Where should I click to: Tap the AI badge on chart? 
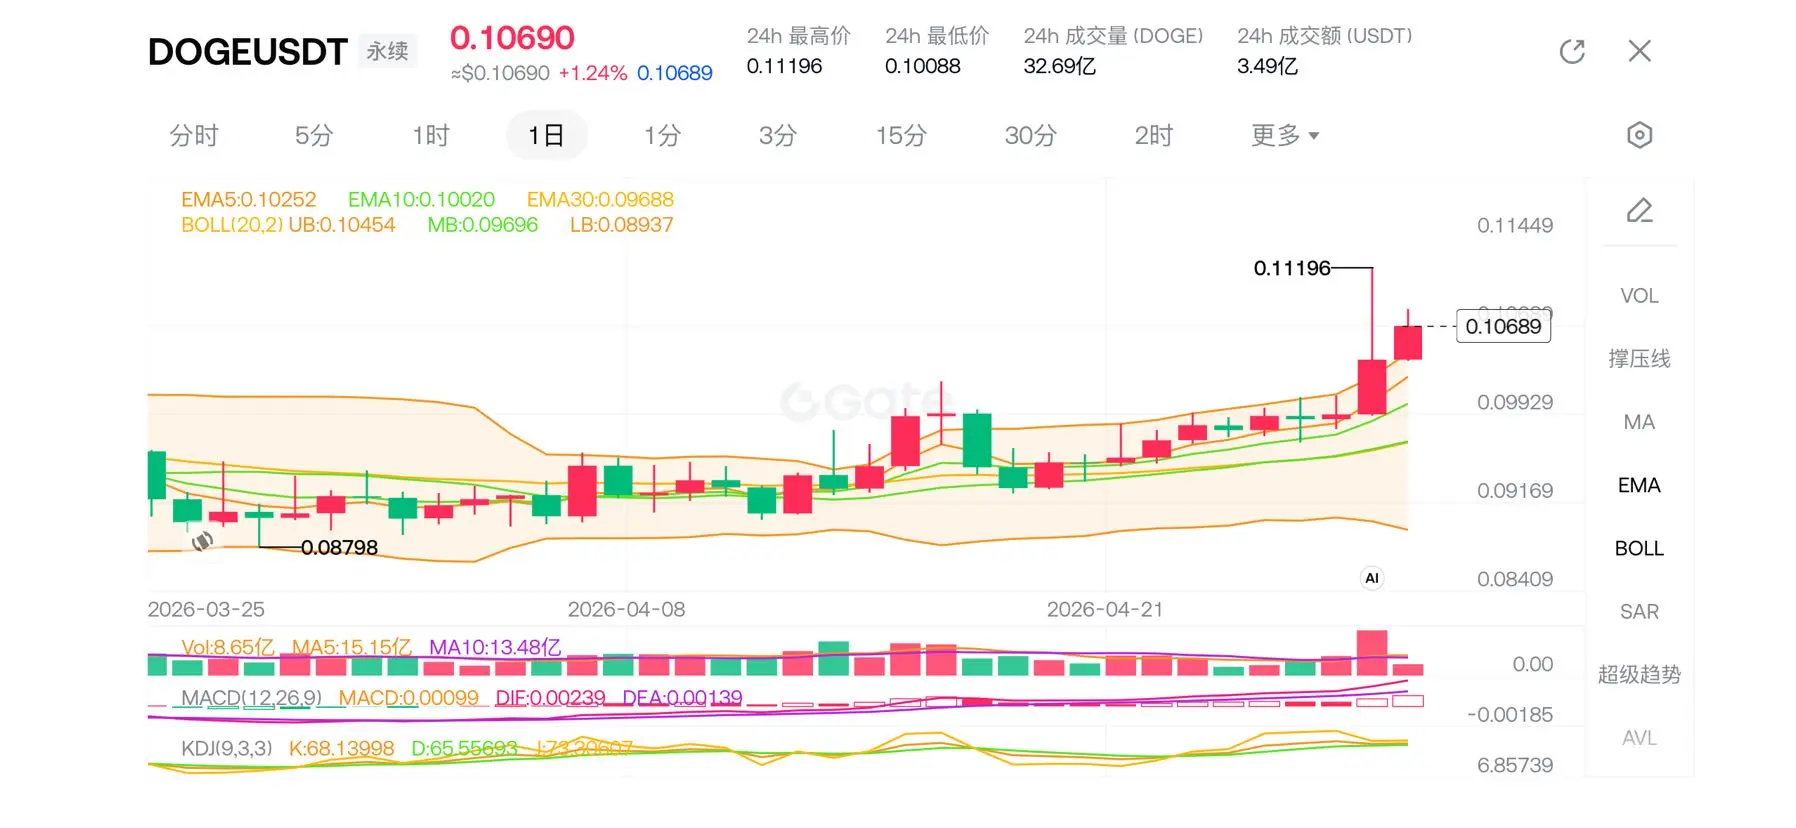point(1372,578)
